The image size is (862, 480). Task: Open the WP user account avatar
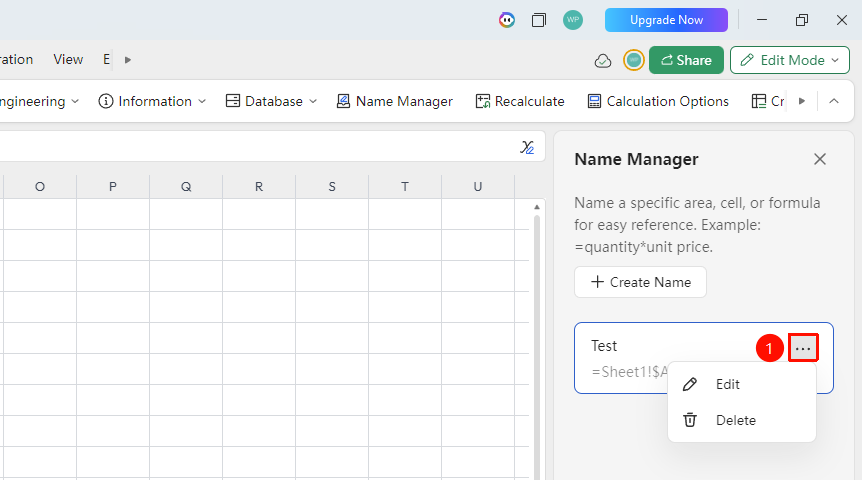point(572,20)
